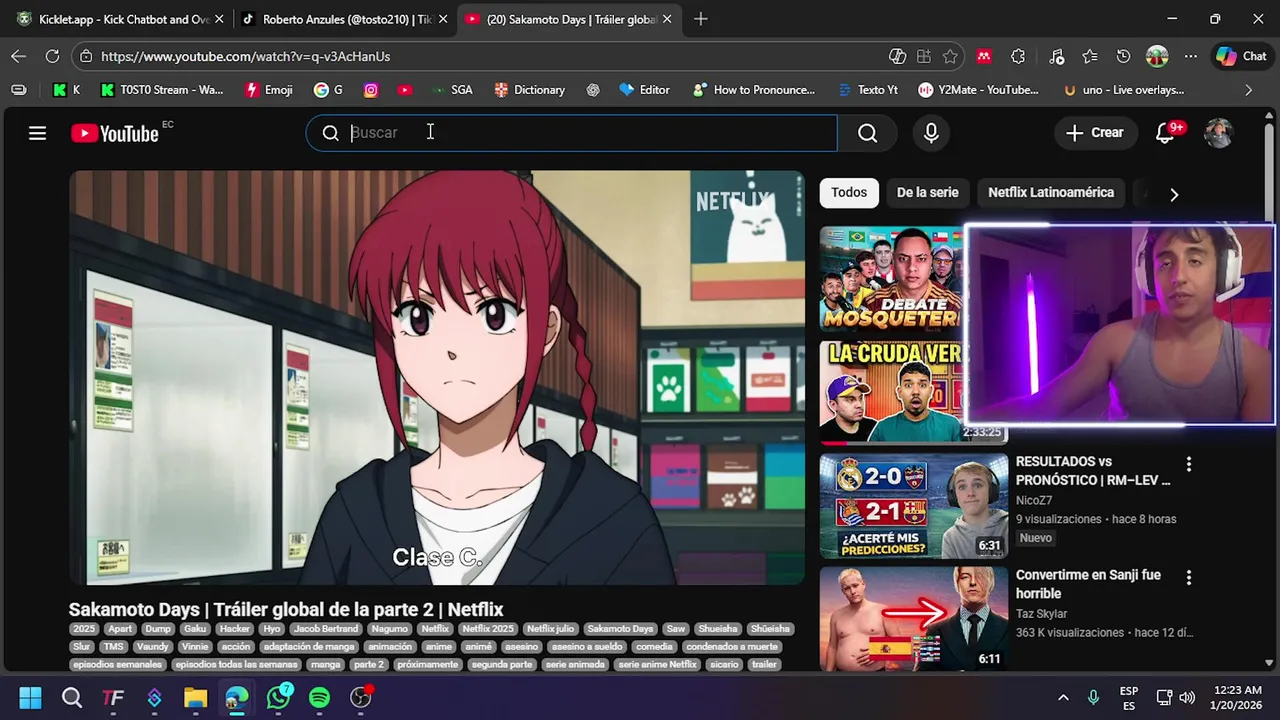Switch to Roberto Anzules TikTok tab
Image resolution: width=1280 pixels, height=720 pixels.
point(344,19)
